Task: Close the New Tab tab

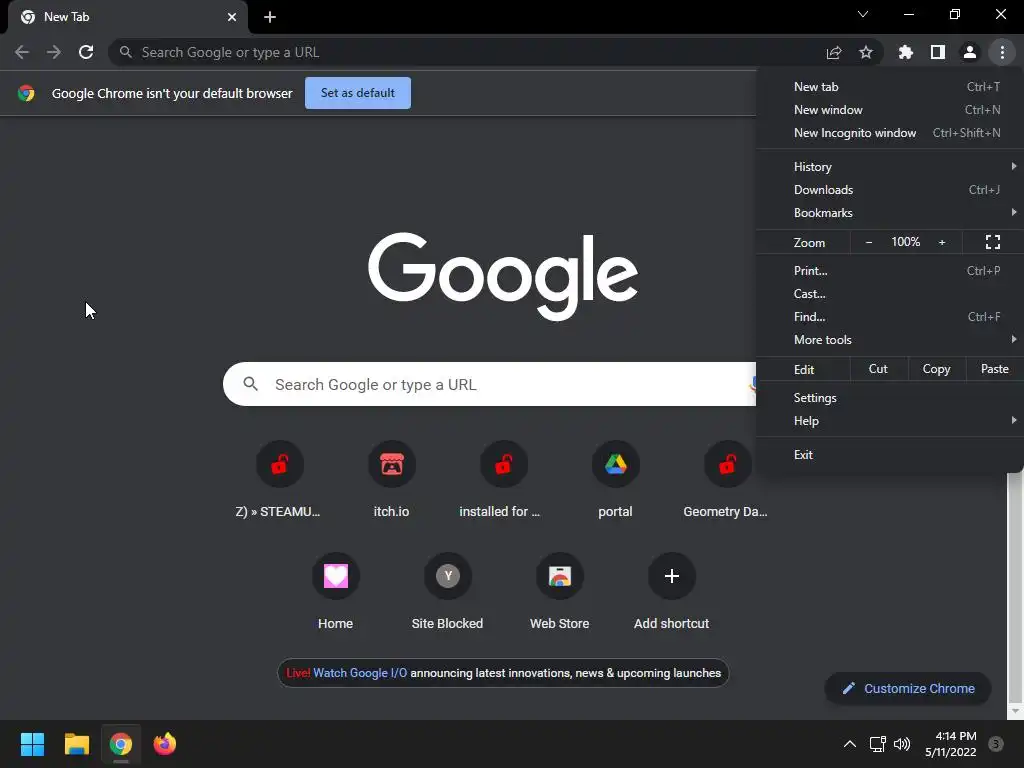Action: point(232,17)
